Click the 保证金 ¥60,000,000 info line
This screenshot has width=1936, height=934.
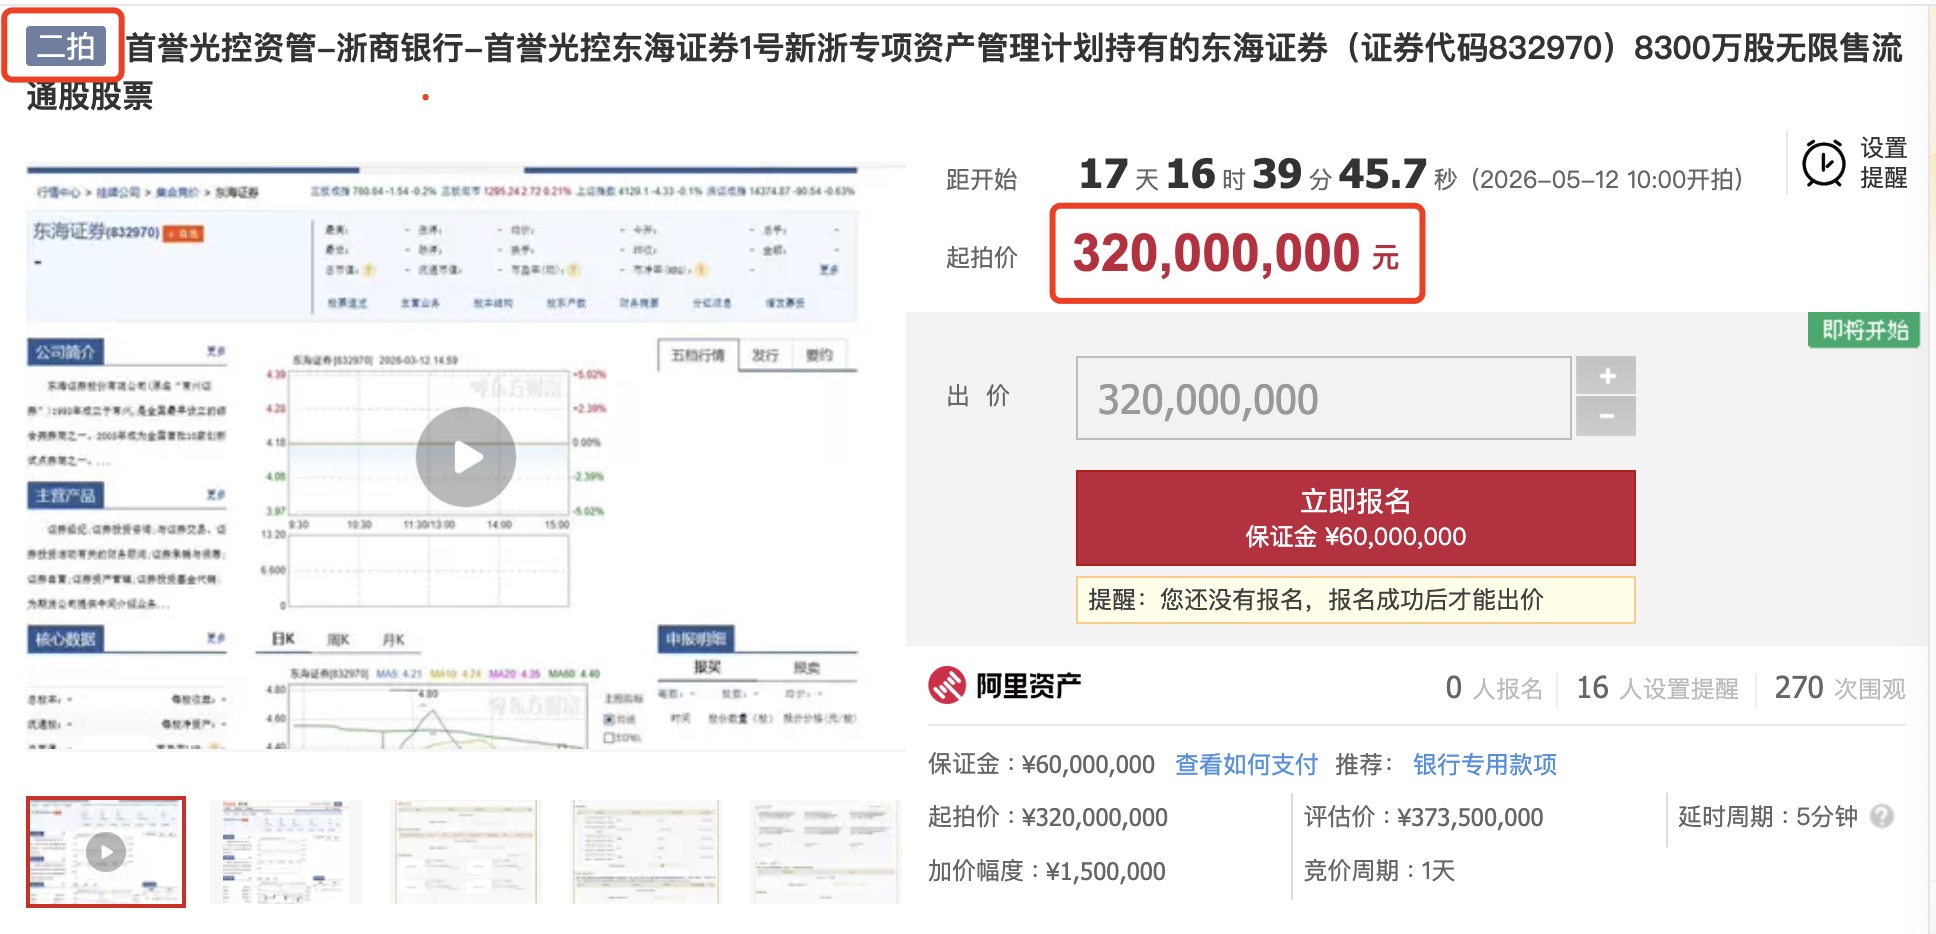point(1041,765)
